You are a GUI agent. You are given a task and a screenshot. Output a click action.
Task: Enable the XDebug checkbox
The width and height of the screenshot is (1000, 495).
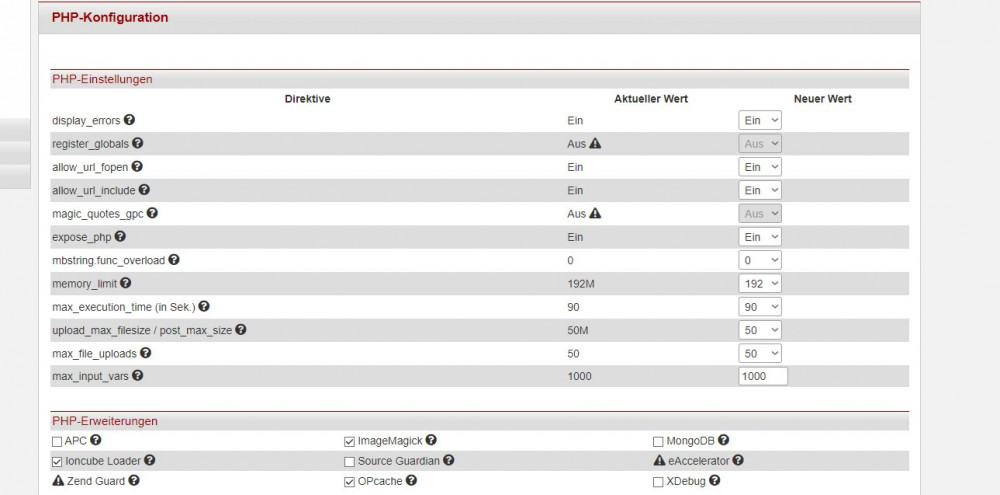(658, 482)
